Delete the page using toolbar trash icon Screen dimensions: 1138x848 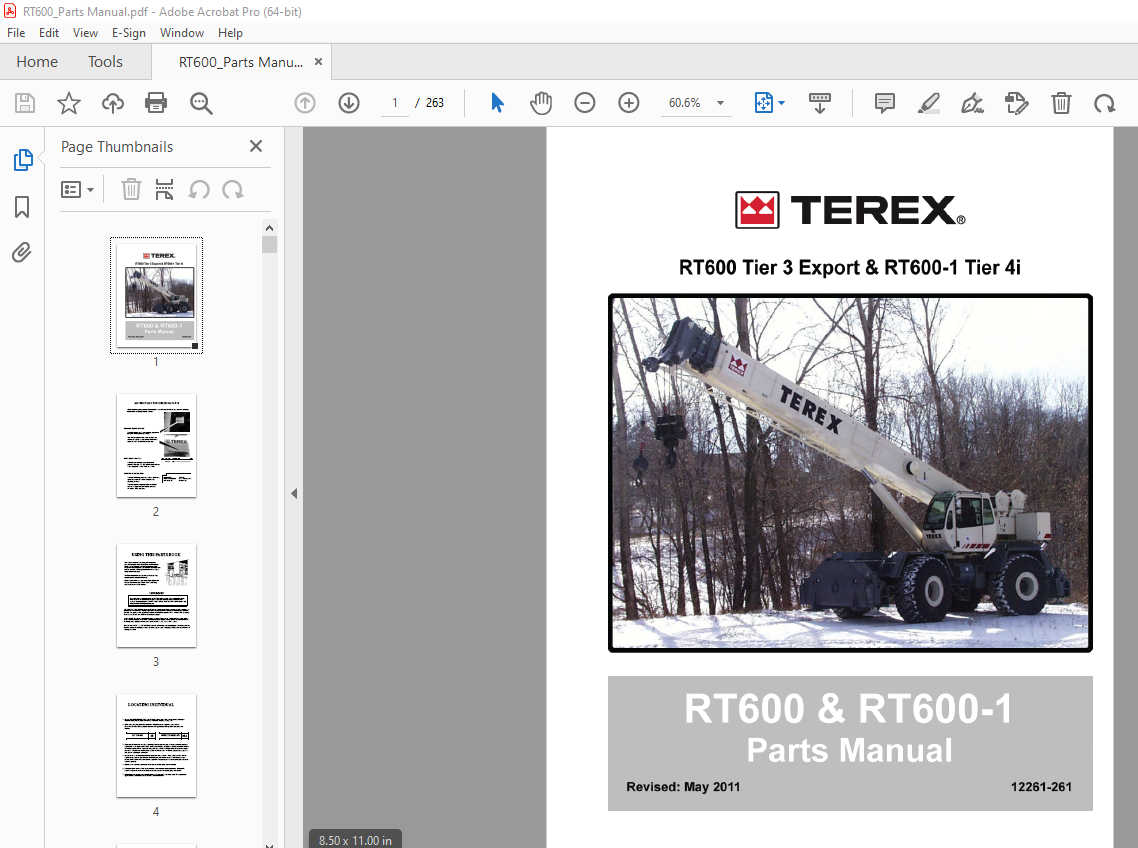(x=1061, y=103)
